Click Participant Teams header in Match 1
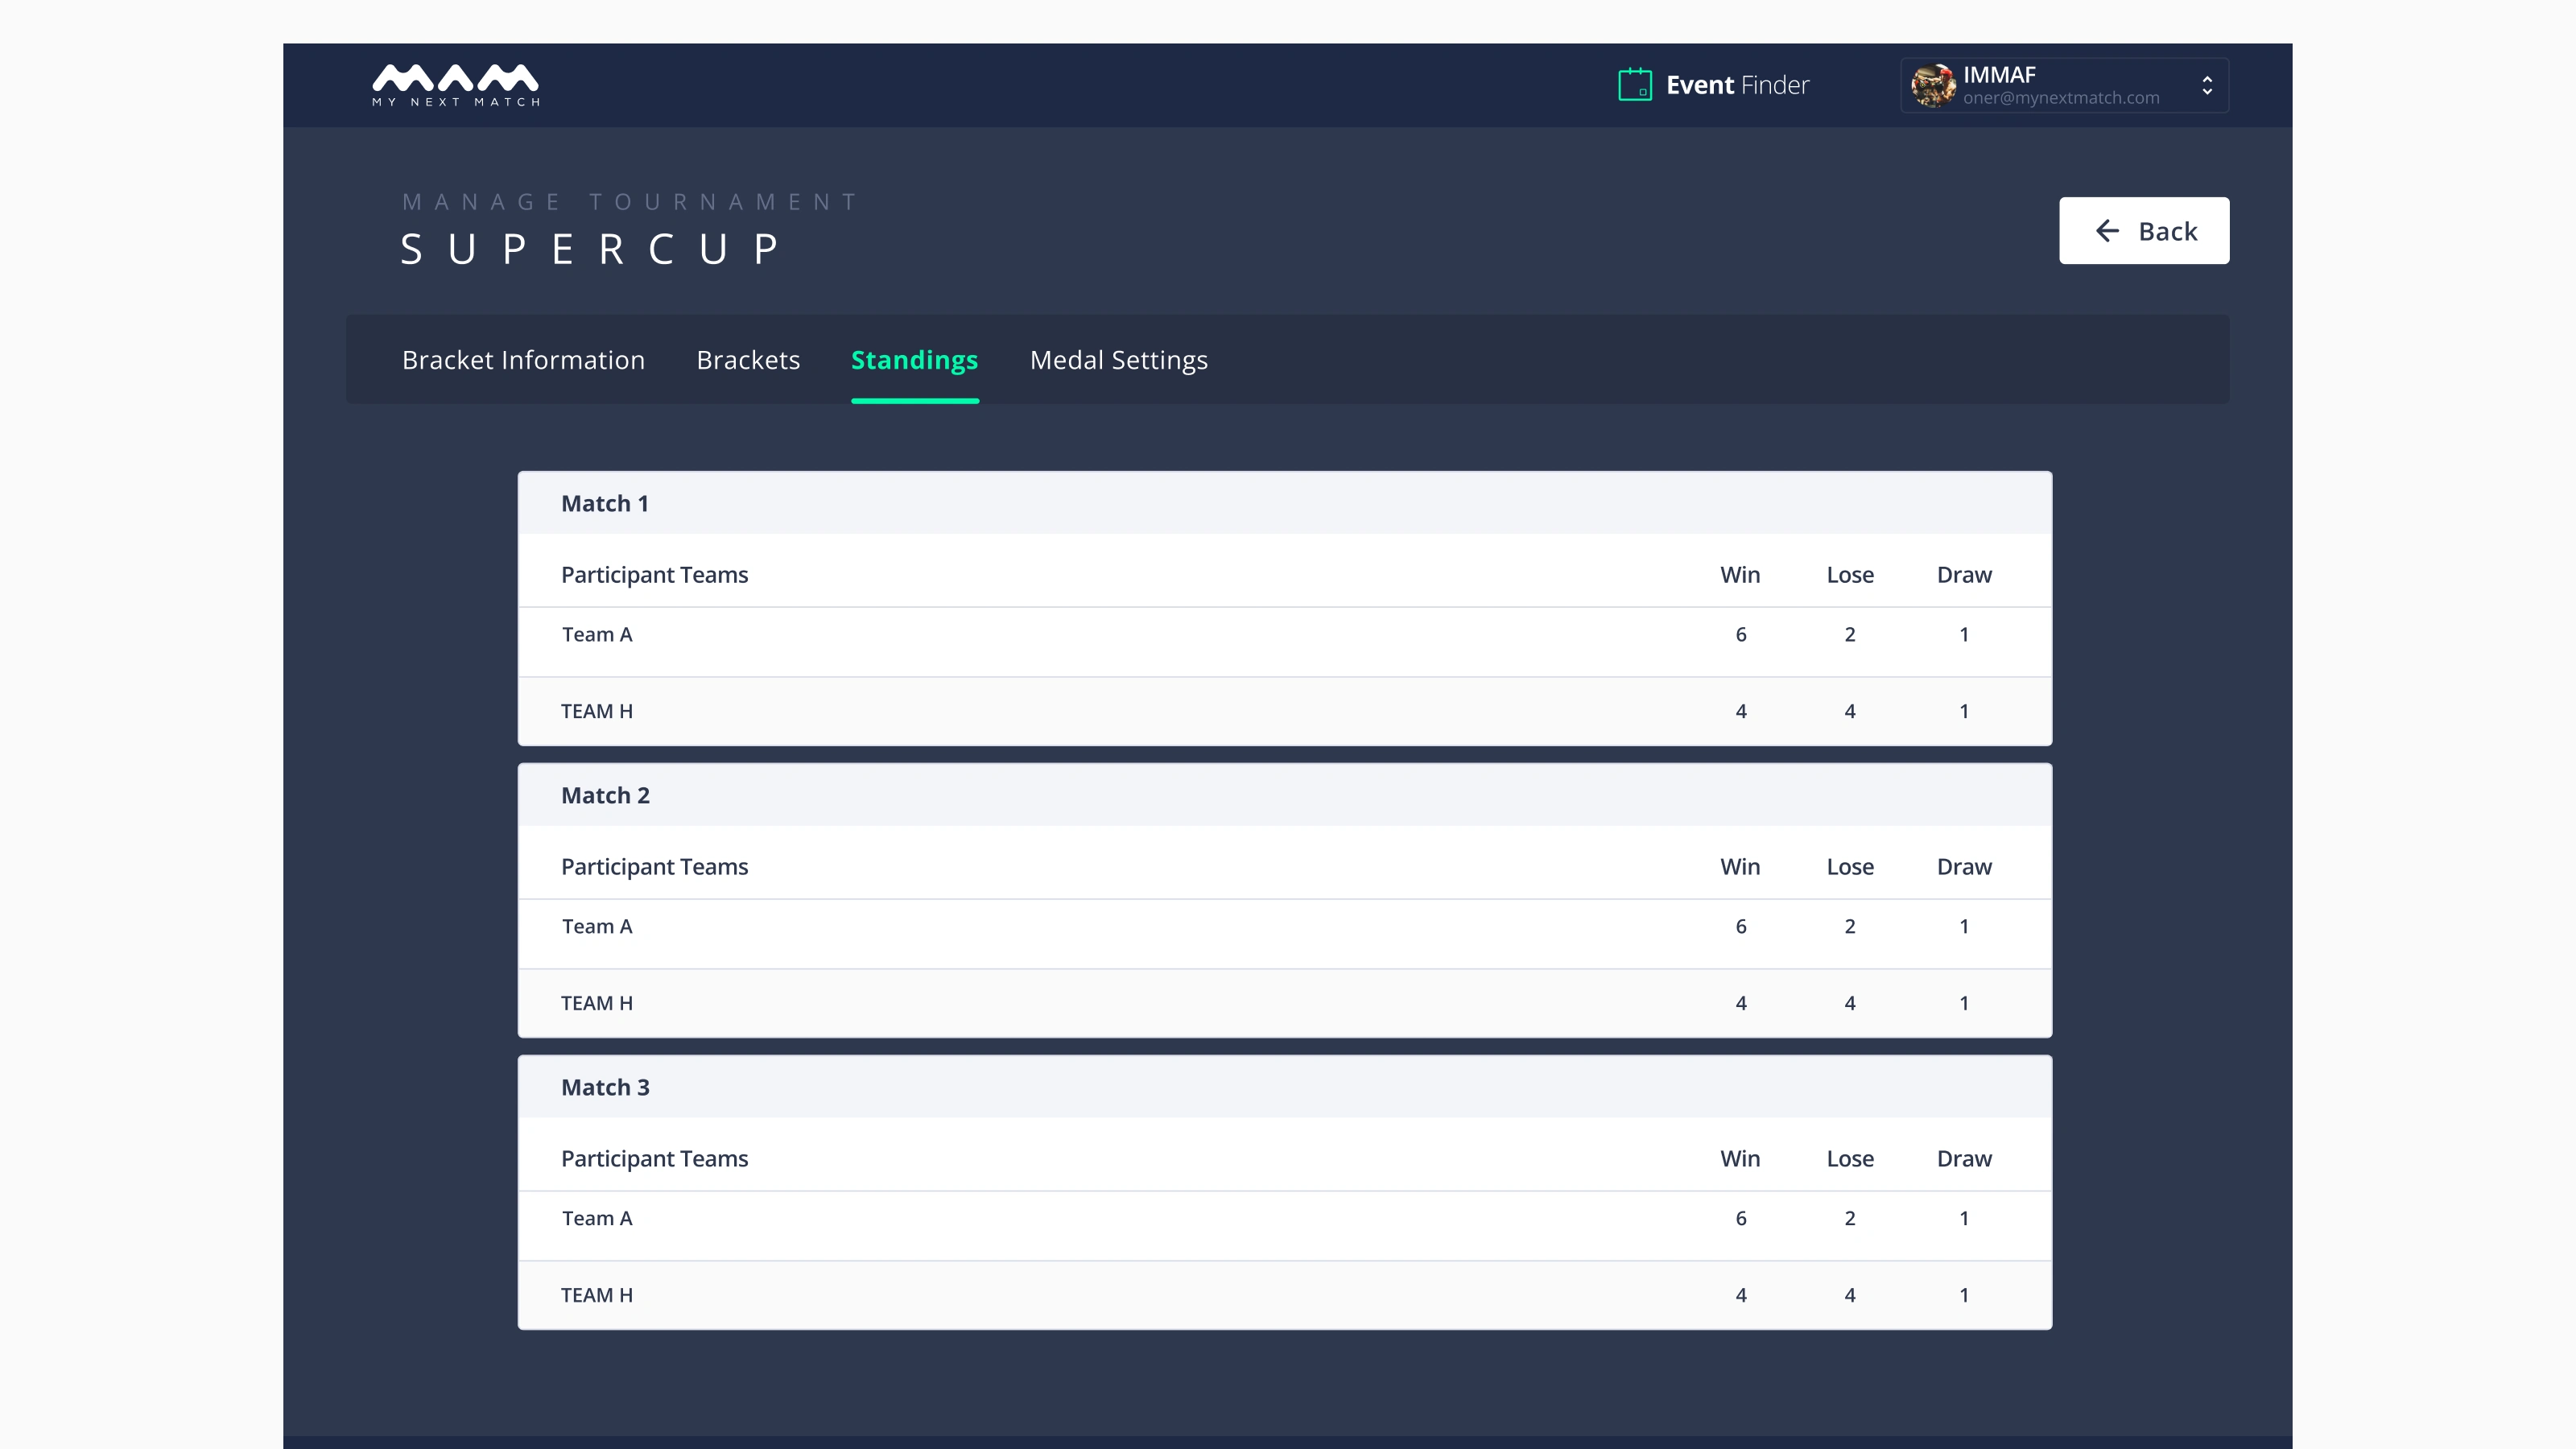 pyautogui.click(x=654, y=575)
